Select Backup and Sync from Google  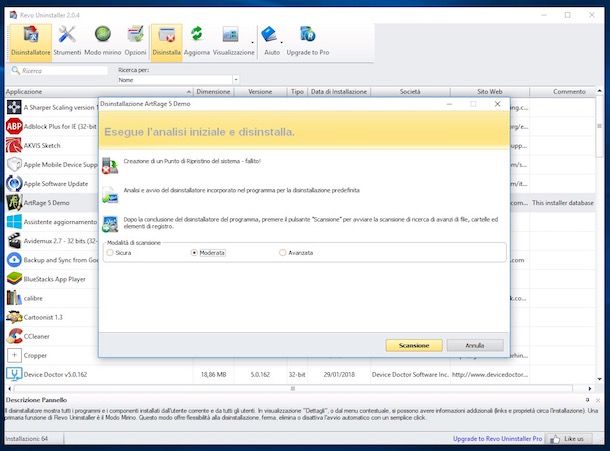pos(51,260)
